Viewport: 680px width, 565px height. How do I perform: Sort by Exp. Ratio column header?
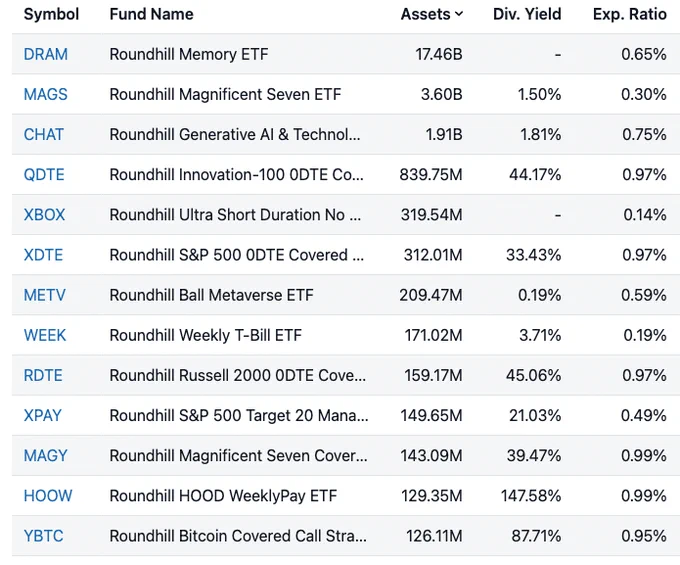(x=630, y=14)
